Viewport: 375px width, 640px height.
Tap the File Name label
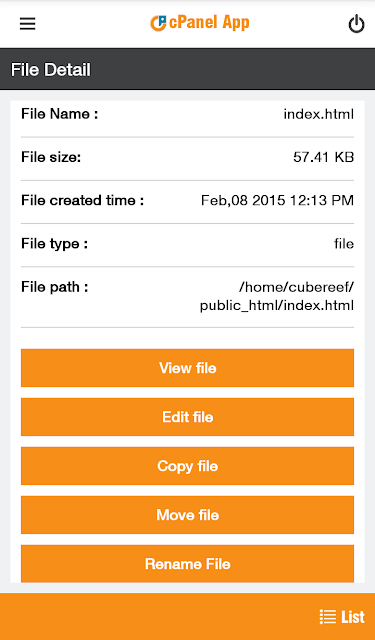point(60,114)
